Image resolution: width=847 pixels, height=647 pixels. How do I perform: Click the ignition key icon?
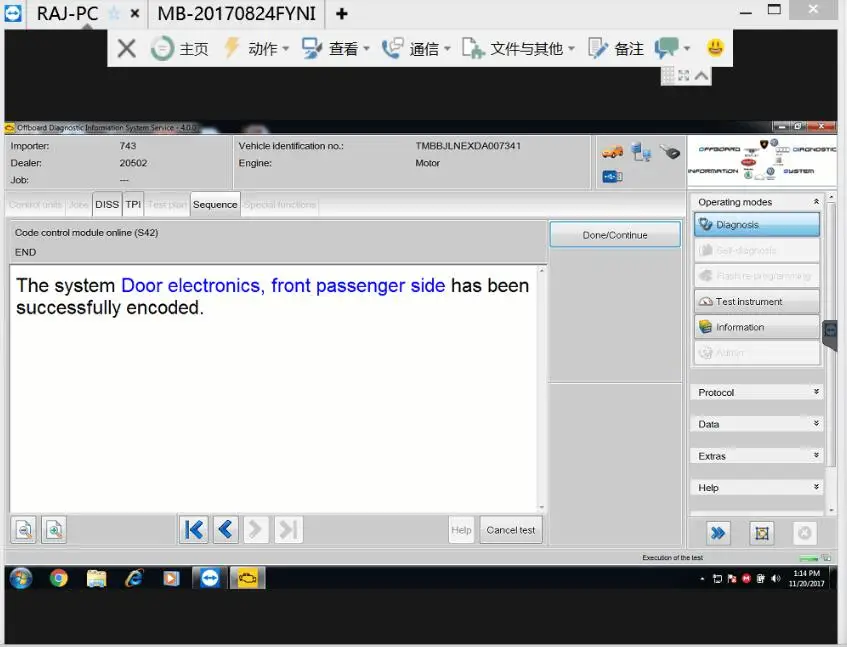(670, 152)
